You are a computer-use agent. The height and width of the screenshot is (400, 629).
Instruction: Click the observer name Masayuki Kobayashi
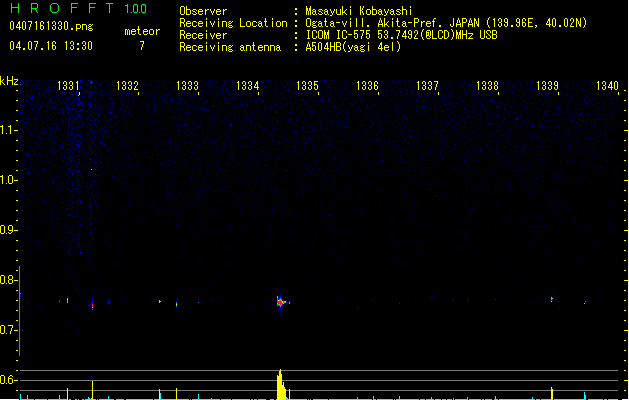click(359, 11)
